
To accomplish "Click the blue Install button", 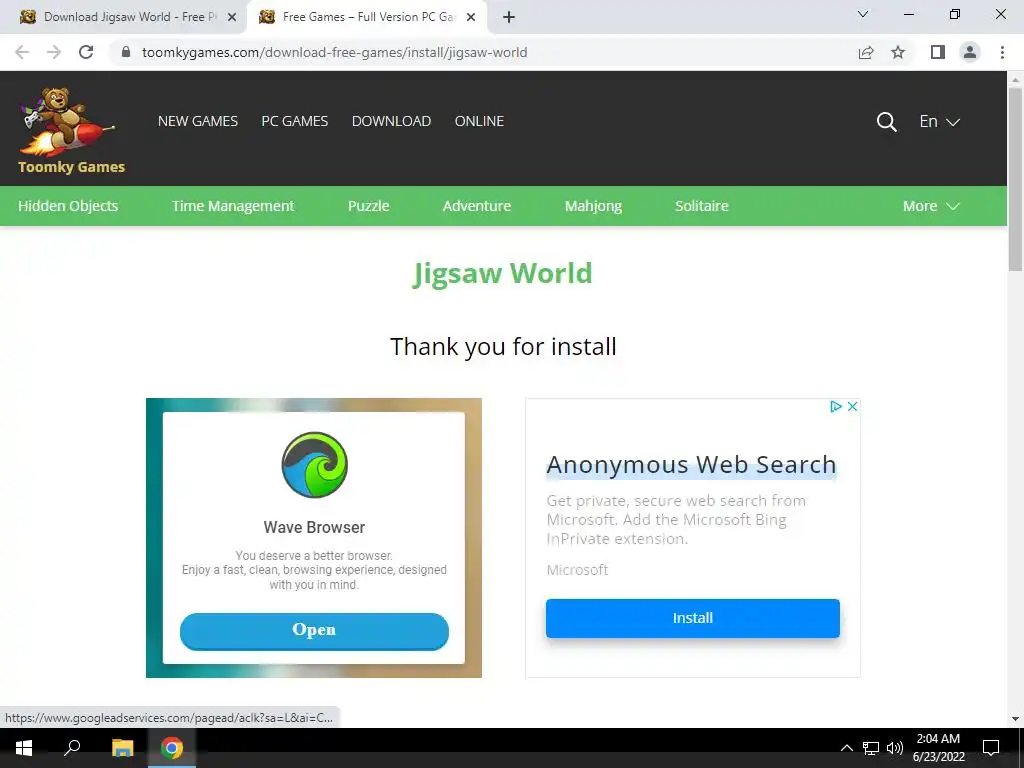I will point(693,618).
